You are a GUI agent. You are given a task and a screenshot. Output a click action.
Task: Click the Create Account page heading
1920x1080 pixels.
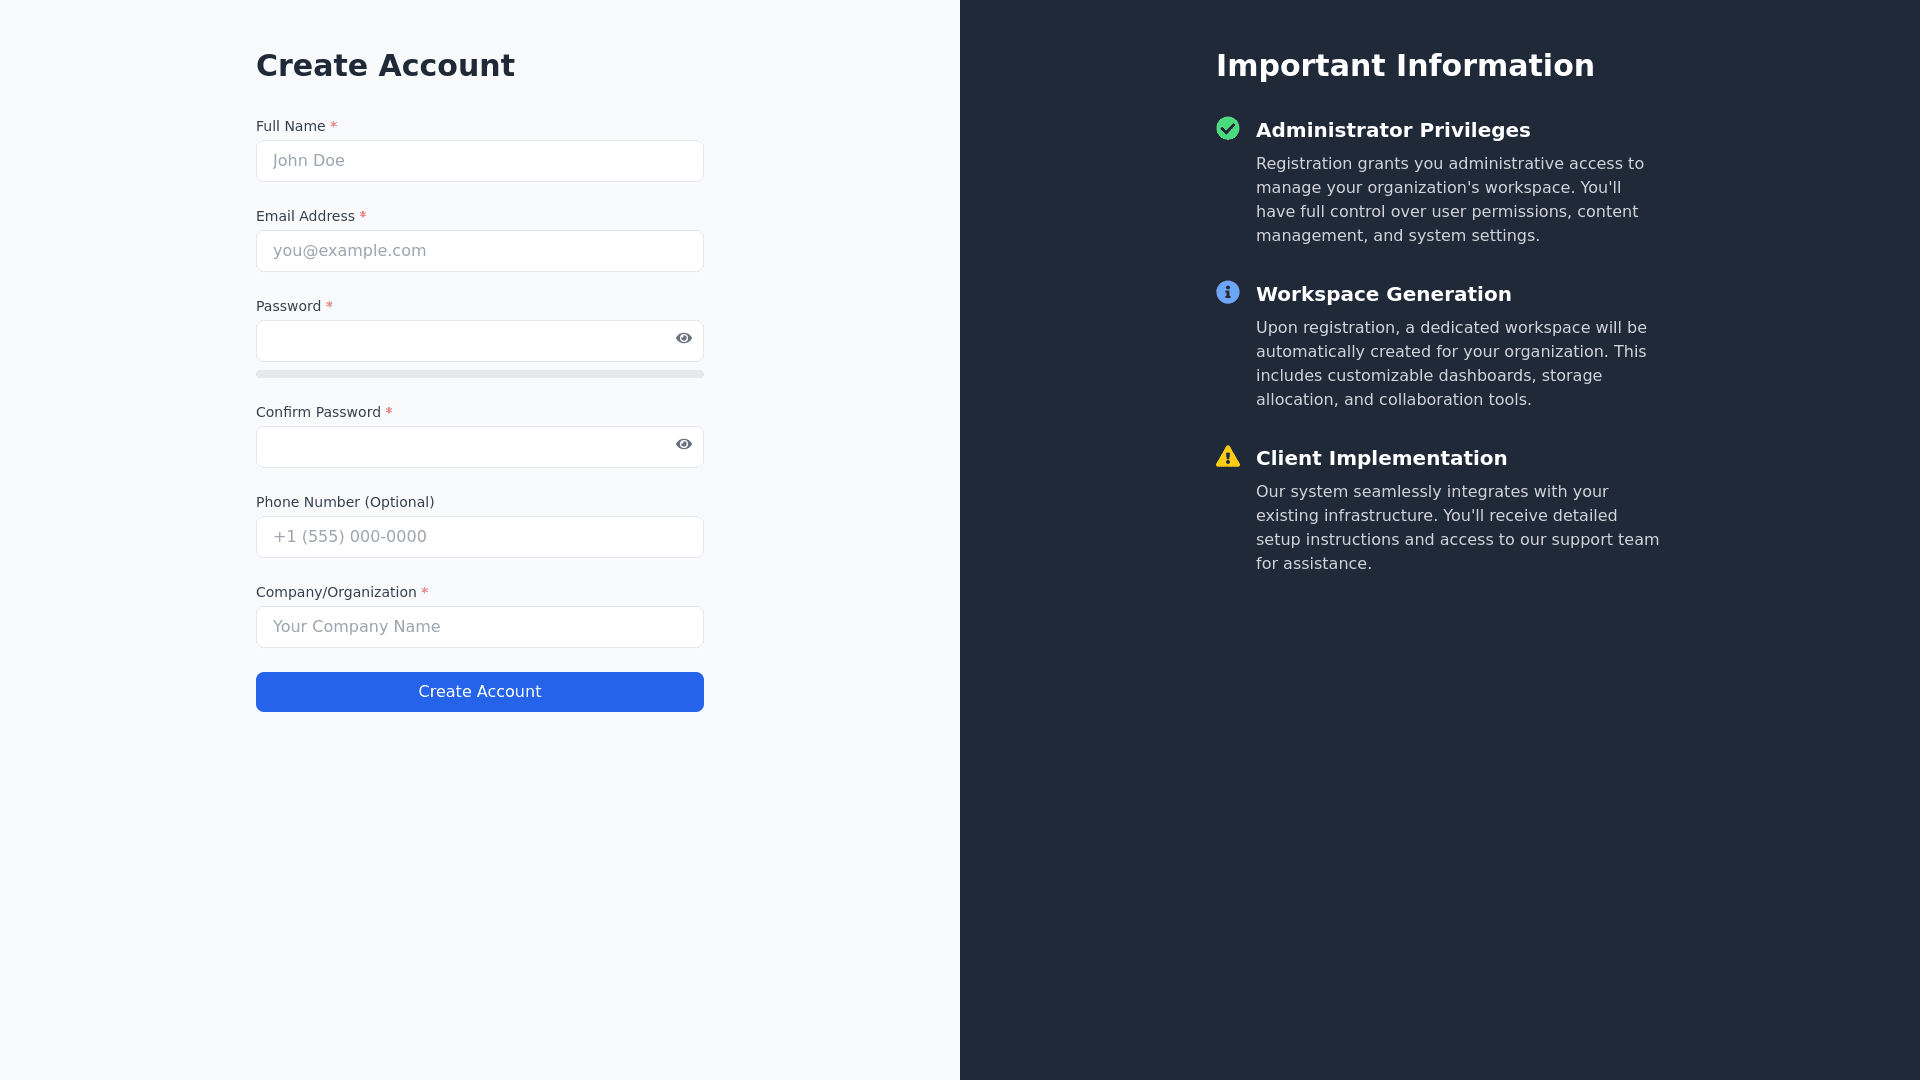click(385, 66)
